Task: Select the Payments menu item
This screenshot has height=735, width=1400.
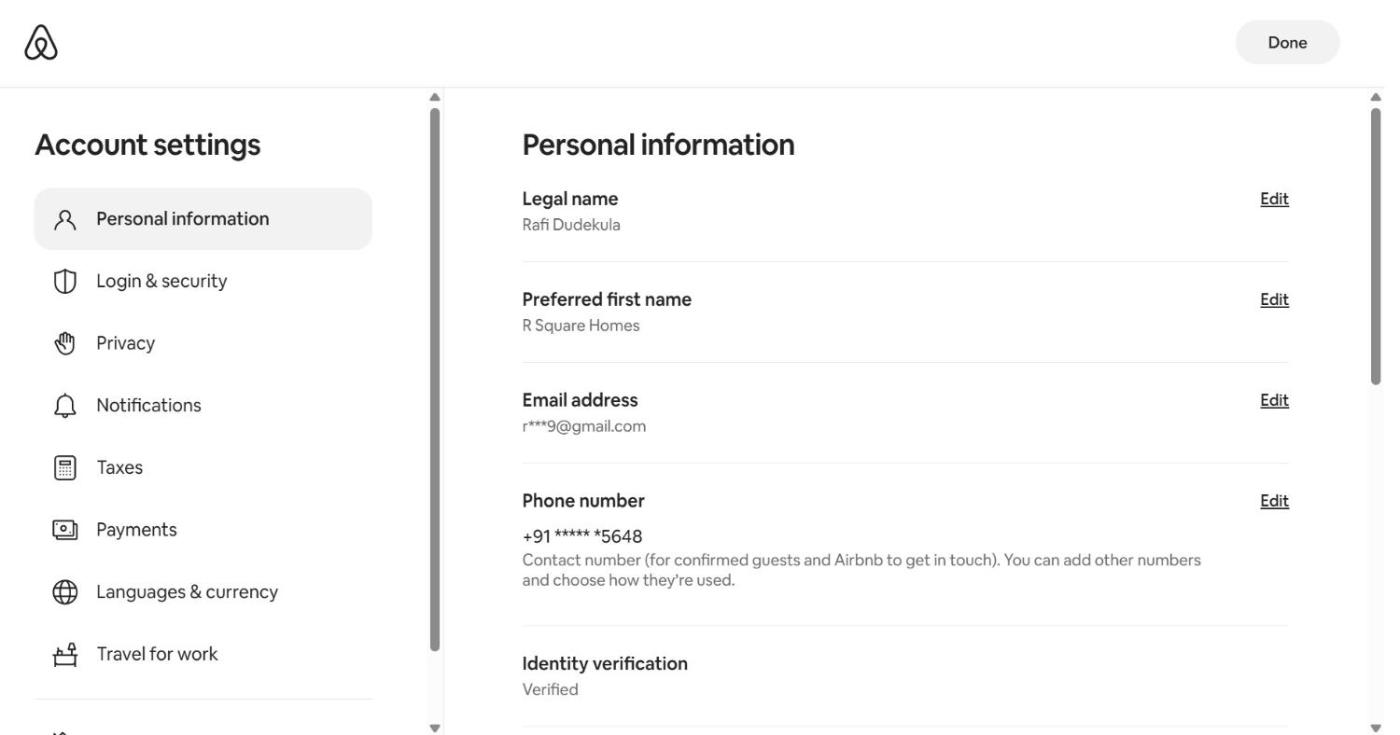Action: coord(136,529)
